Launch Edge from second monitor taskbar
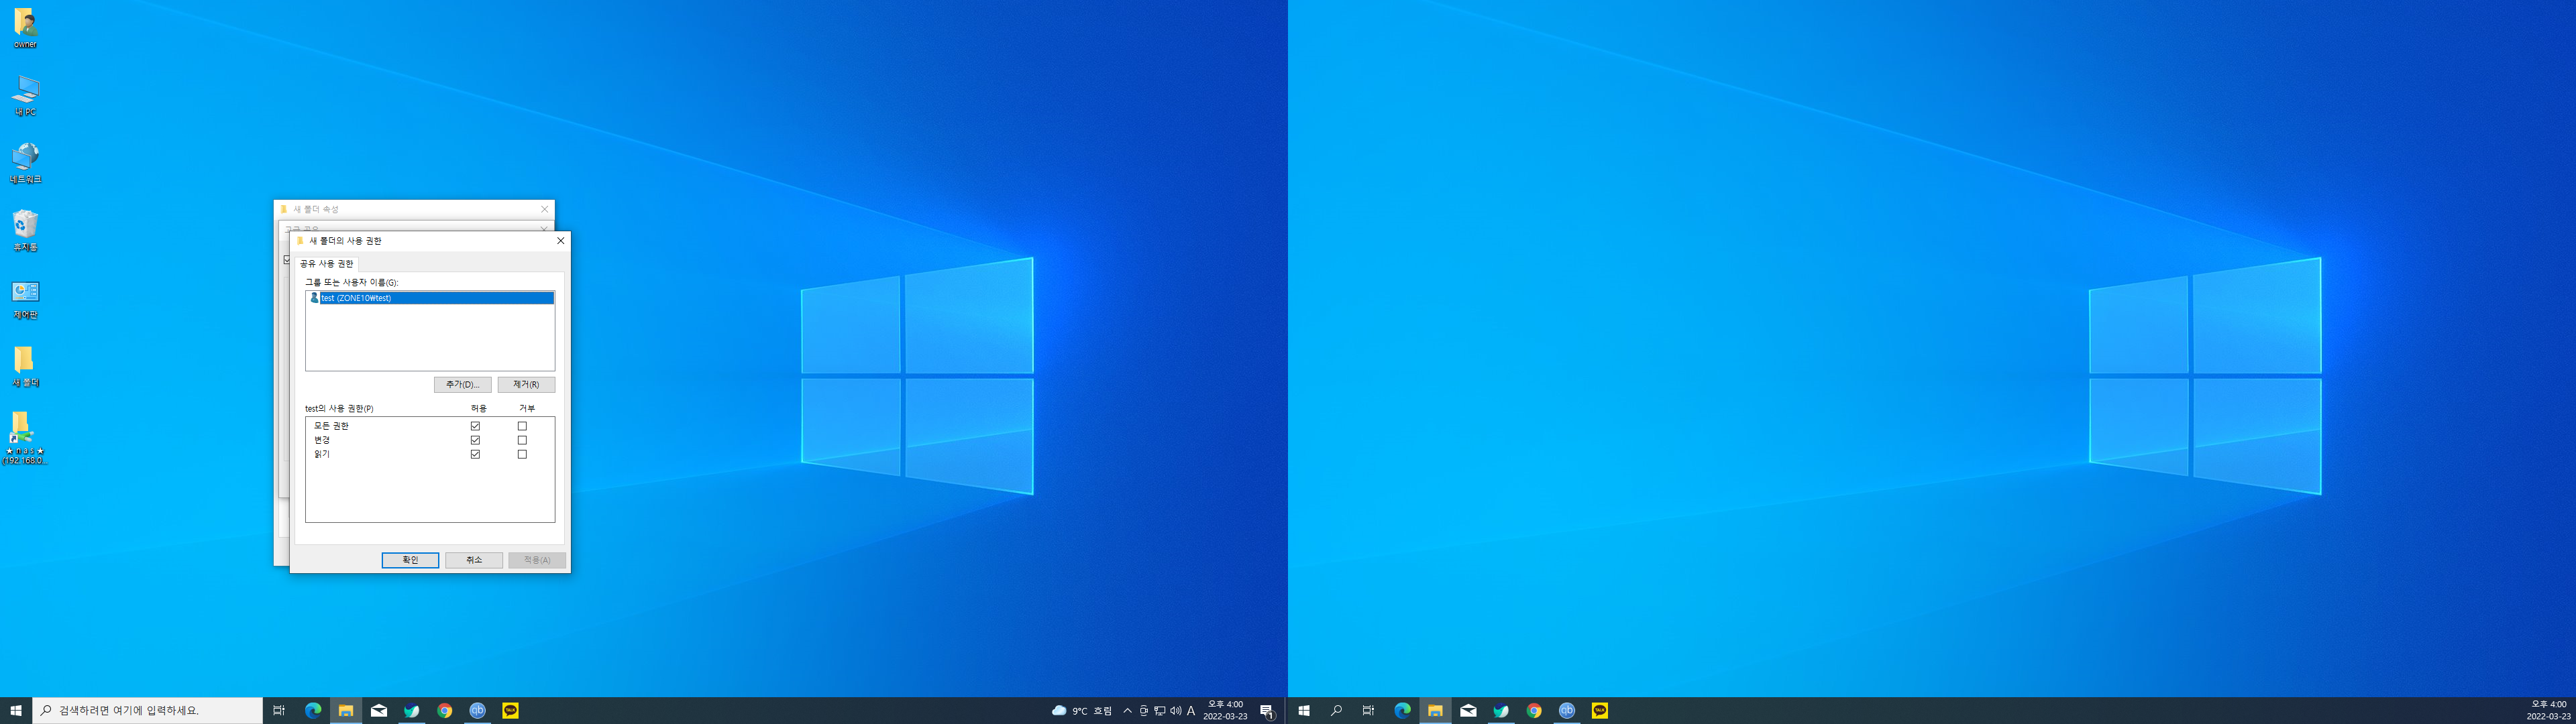Viewport: 2576px width, 724px height. [1402, 711]
